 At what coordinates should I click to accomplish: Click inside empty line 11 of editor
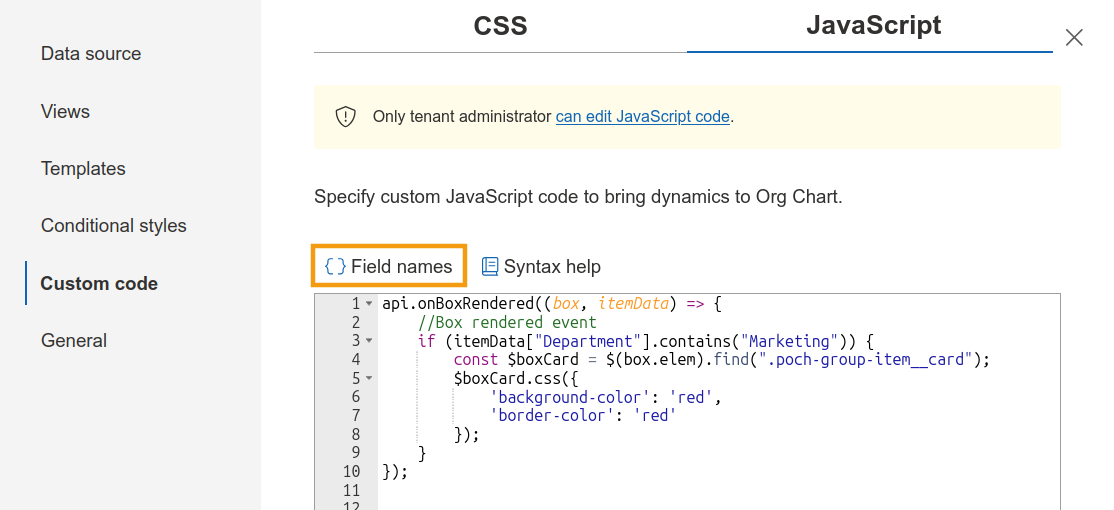[719, 489]
